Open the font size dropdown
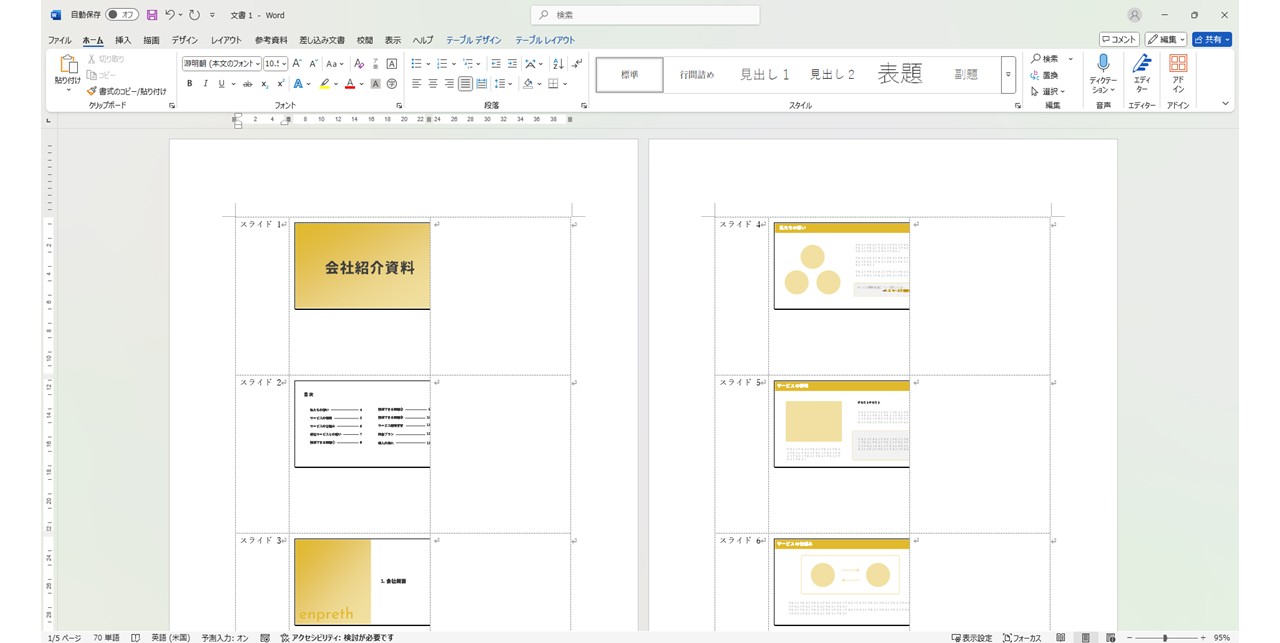 [285, 63]
